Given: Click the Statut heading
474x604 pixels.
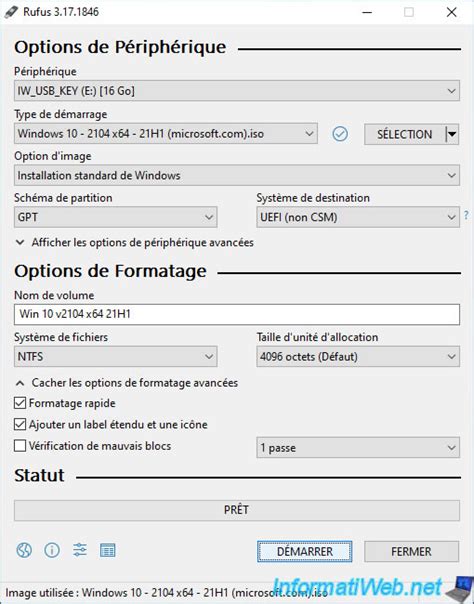Looking at the screenshot, I should coord(39,475).
